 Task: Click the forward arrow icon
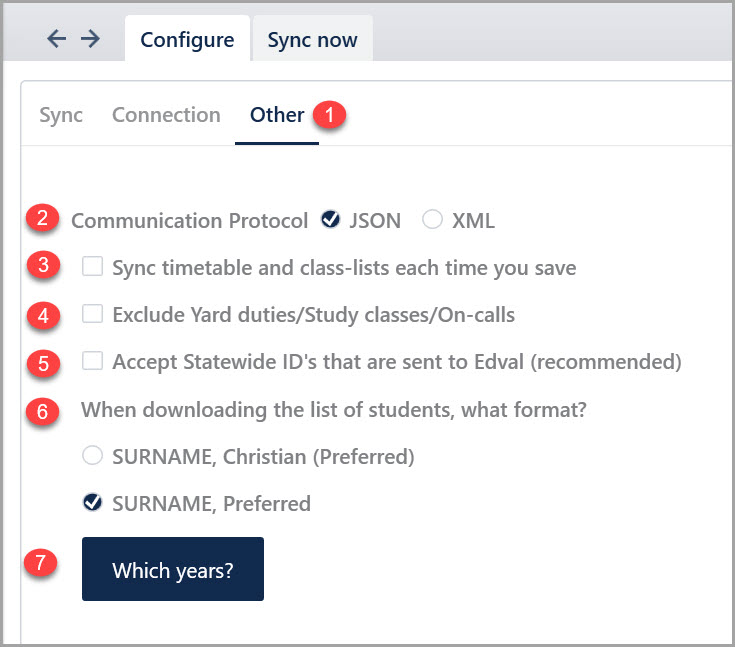point(90,39)
